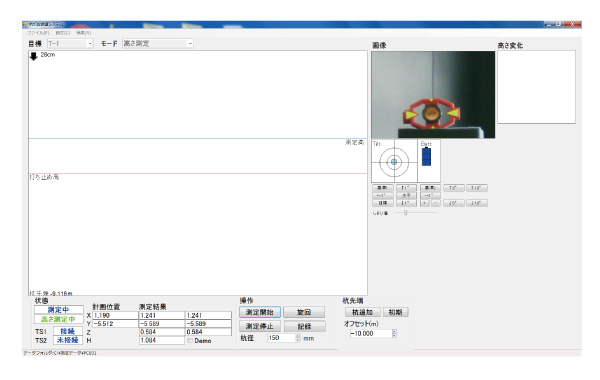
Task: Click the 測定高 label on blue line
Action: [355, 142]
